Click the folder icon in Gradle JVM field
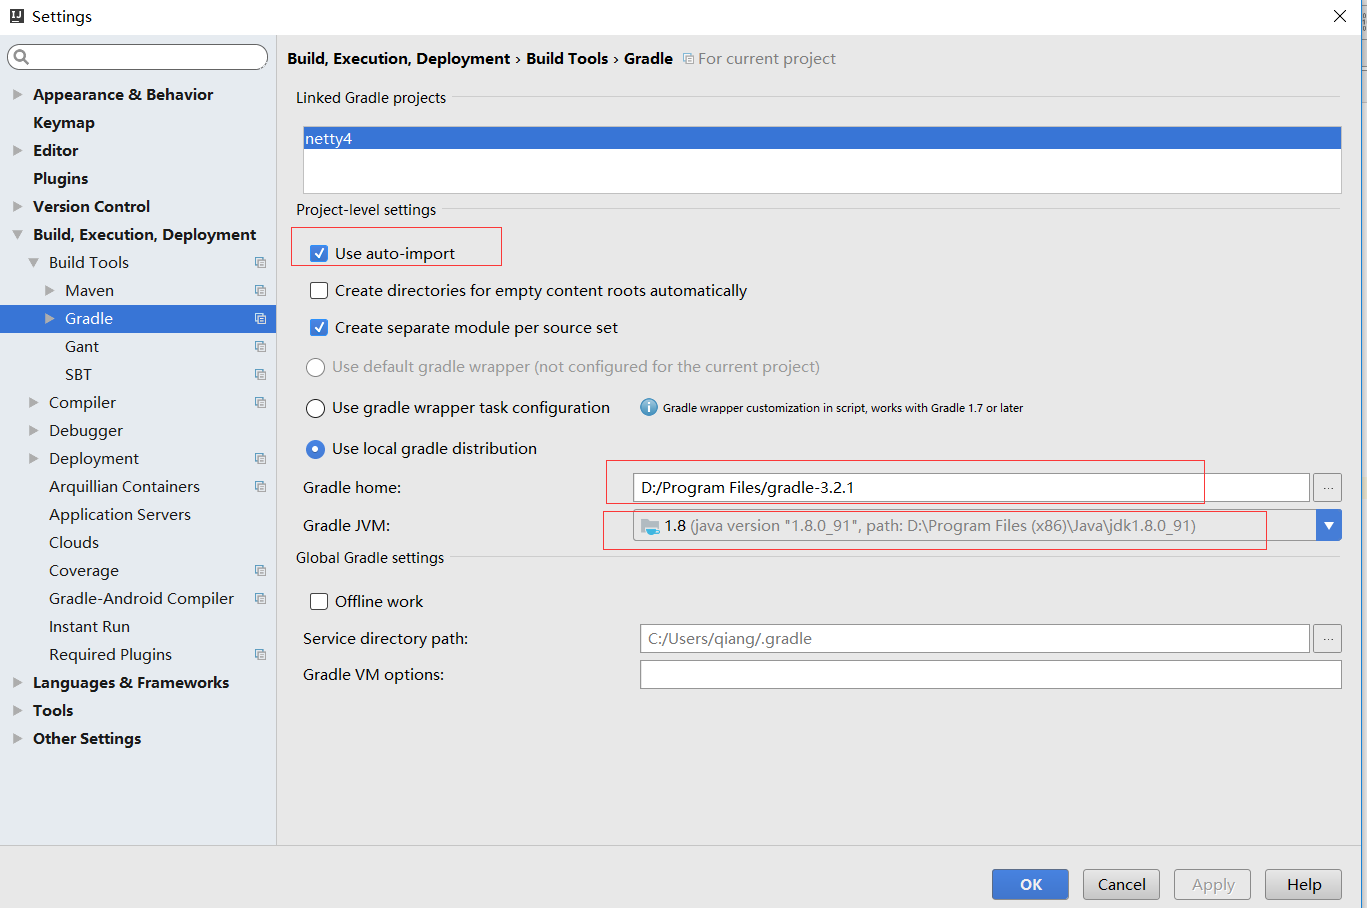Screen dimensions: 1367x908 (650, 526)
